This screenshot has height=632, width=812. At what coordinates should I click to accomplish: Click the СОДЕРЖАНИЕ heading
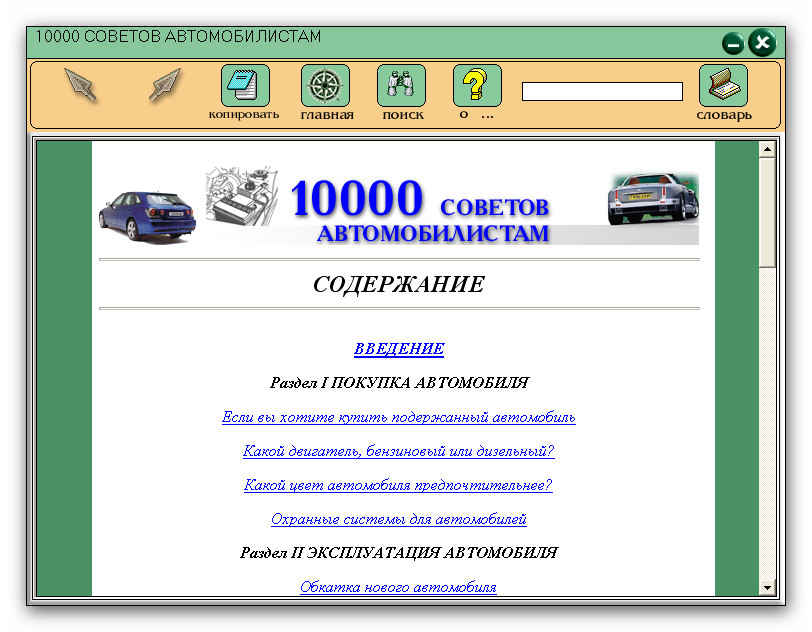click(399, 284)
